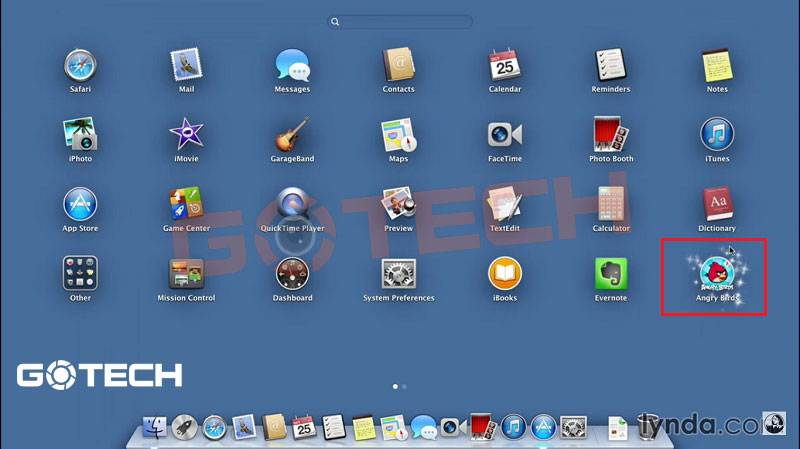Launch FaceTime in the Launchpad grid
Screen dimensions: 800x449
pyautogui.click(x=505, y=135)
